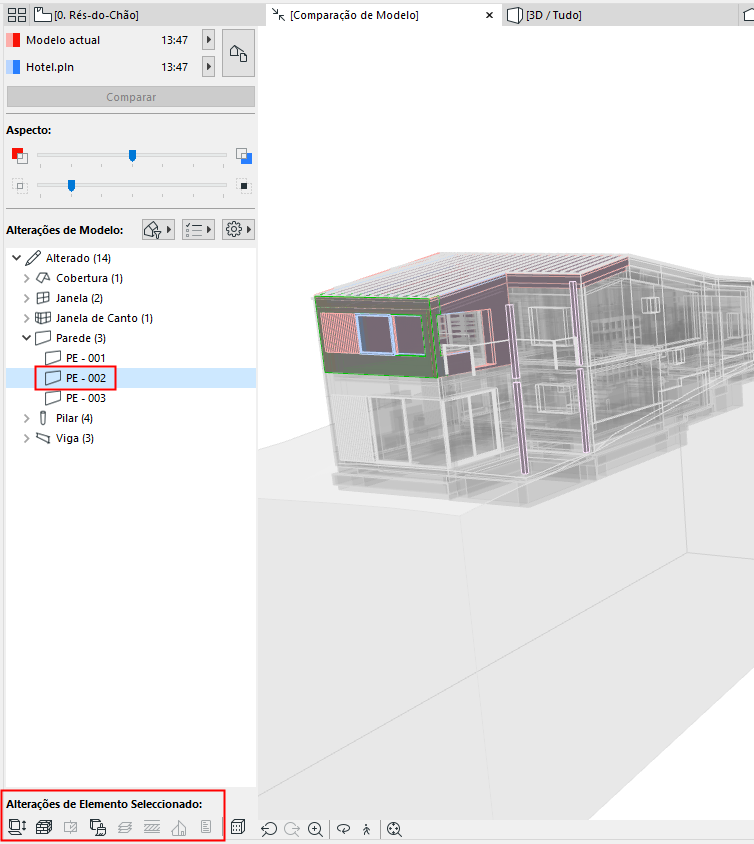
Task: Click the zoom in magnifier icon
Action: click(316, 829)
